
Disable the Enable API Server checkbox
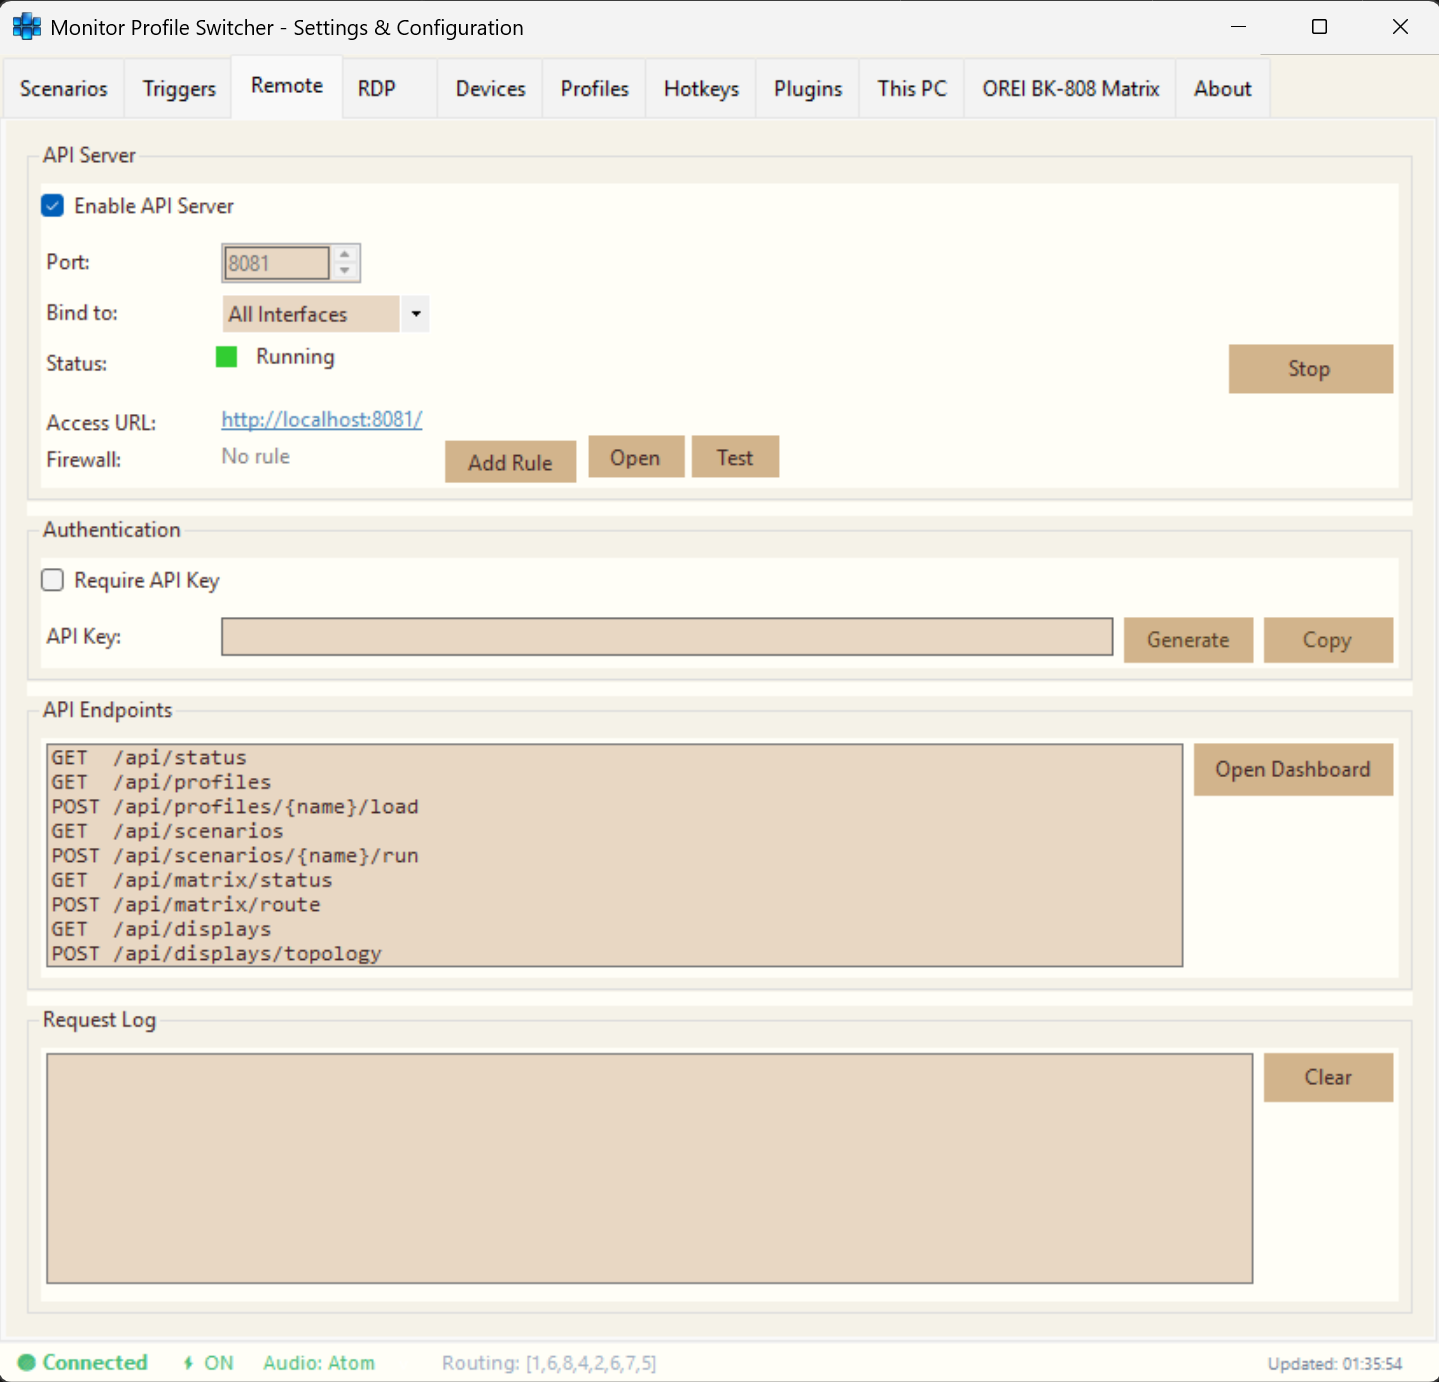tap(52, 205)
